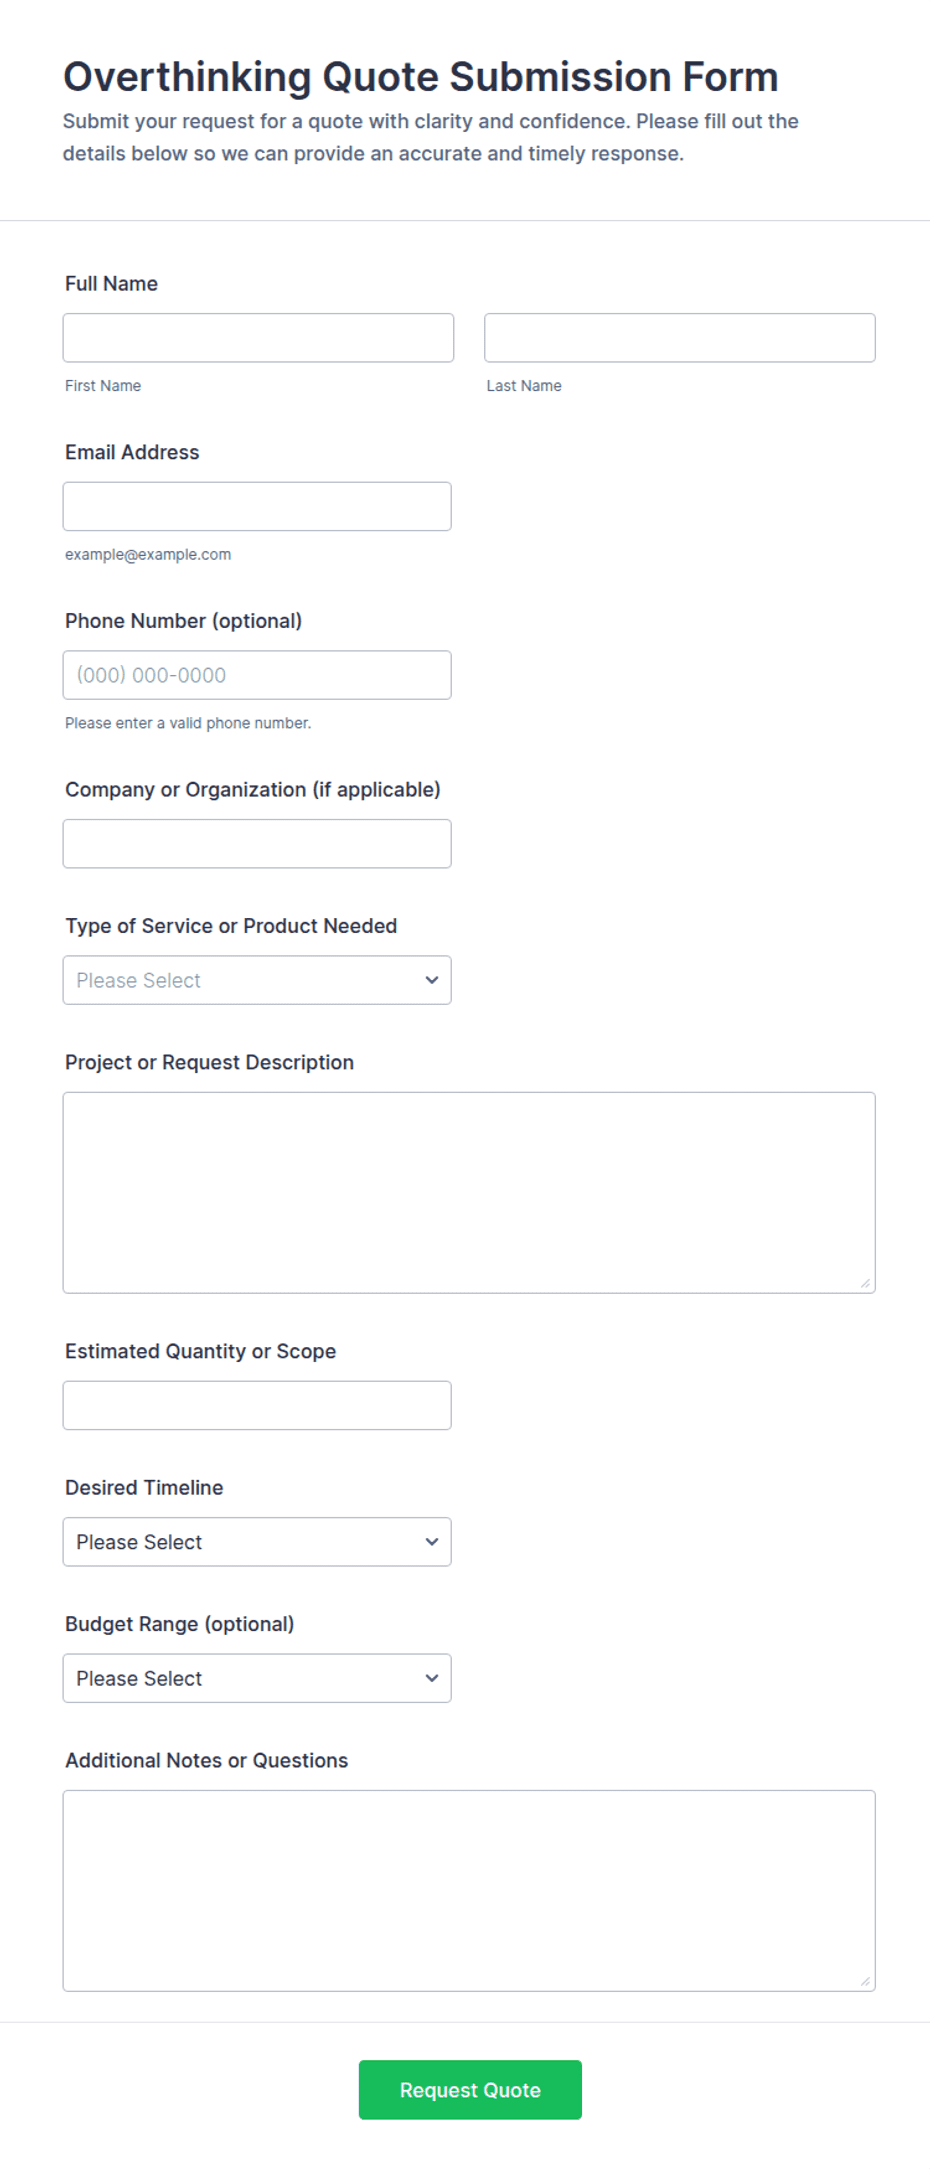This screenshot has height=2169, width=930.
Task: Select the Estimated Quantity or Scope field
Action: point(257,1406)
